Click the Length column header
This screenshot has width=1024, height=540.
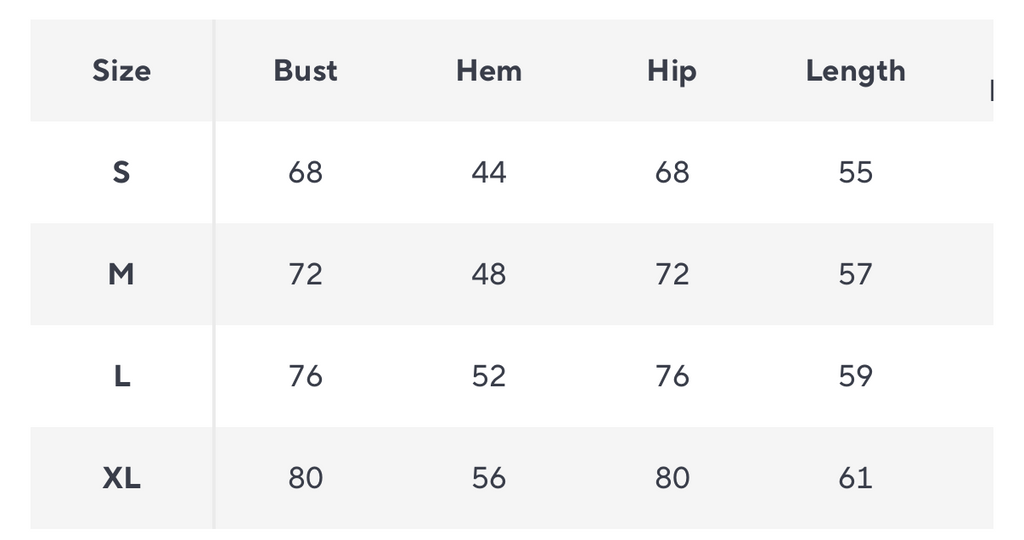pos(855,71)
